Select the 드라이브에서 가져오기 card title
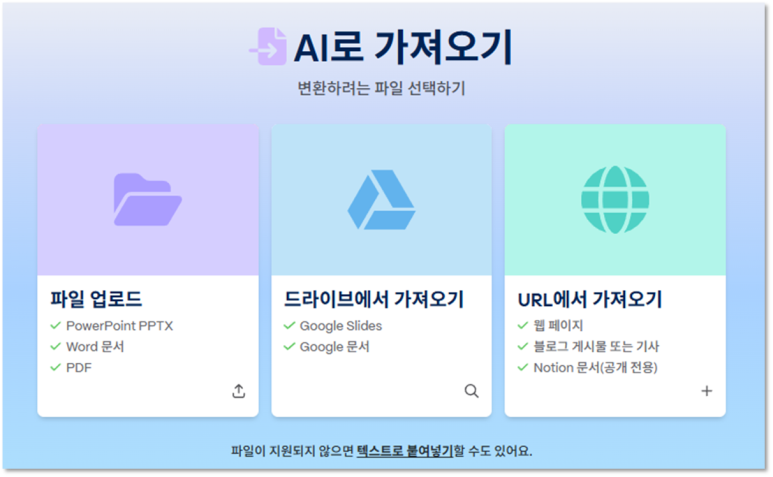 click(374, 299)
